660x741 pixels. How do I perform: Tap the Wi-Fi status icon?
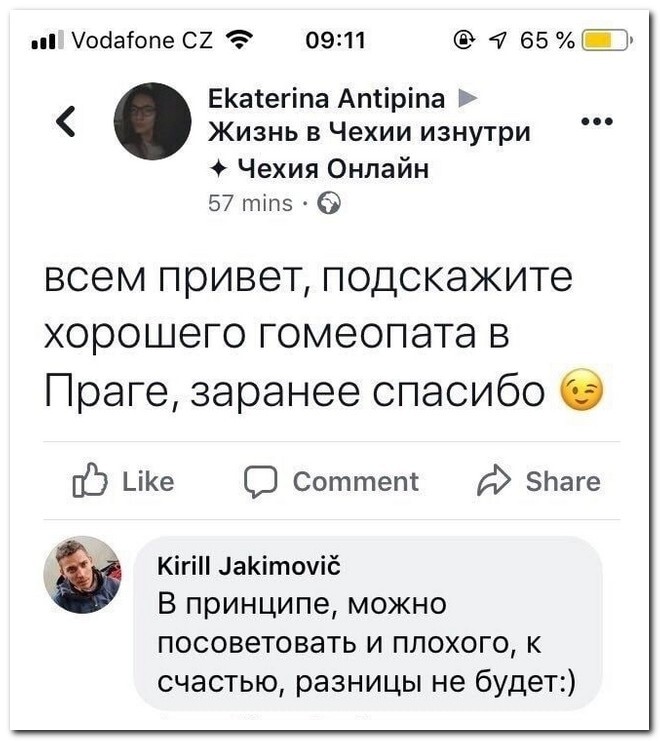[x=239, y=40]
